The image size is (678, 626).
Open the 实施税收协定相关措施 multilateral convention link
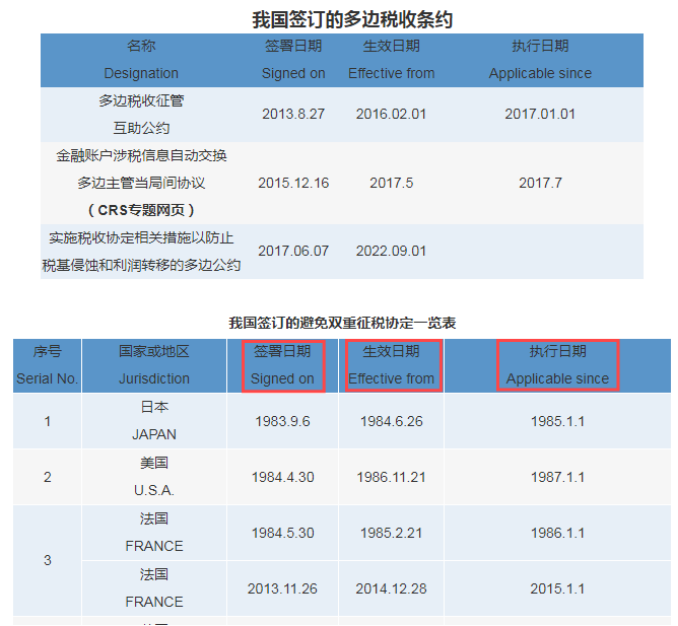point(141,251)
